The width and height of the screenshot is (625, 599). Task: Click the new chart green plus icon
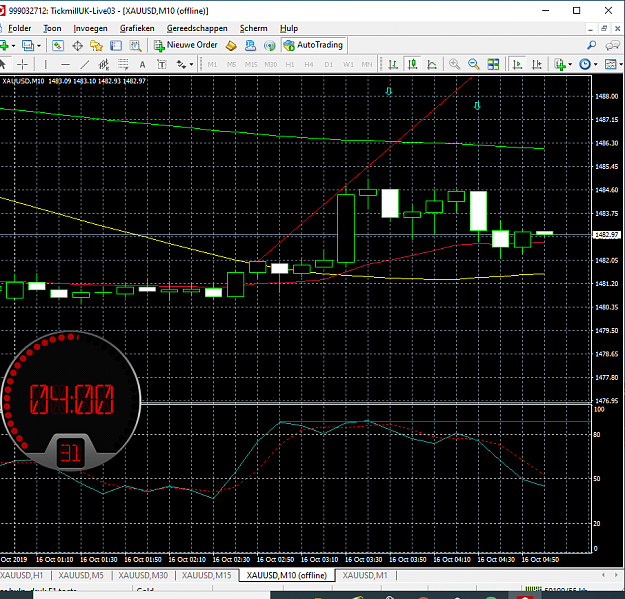click(4, 45)
